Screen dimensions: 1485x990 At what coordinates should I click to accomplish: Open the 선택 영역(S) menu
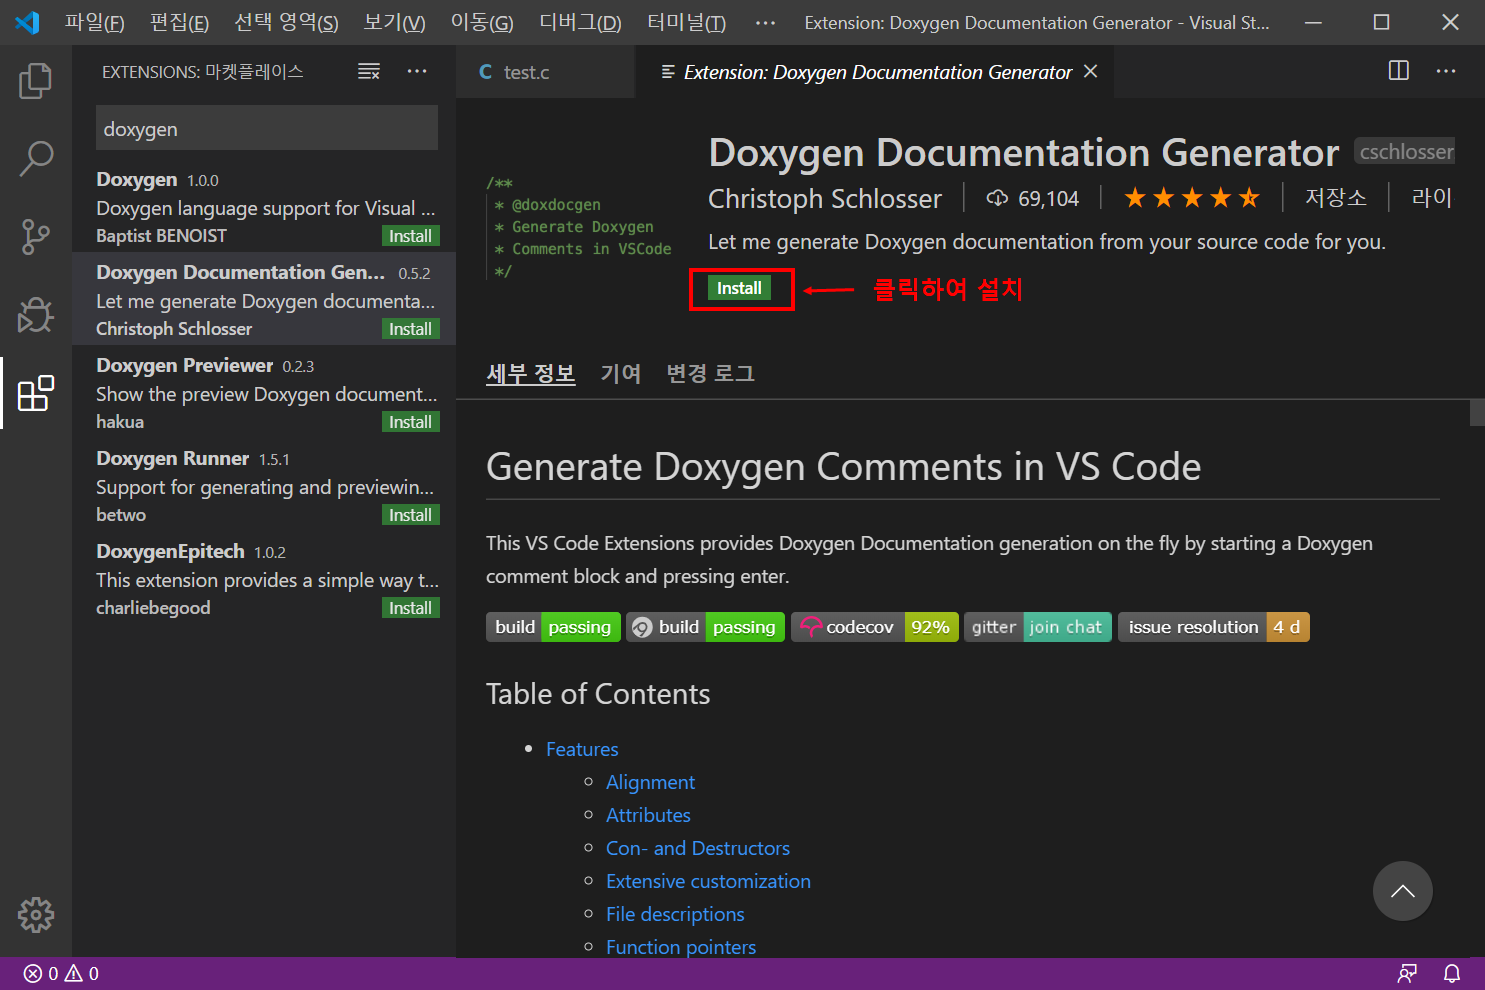click(x=286, y=22)
